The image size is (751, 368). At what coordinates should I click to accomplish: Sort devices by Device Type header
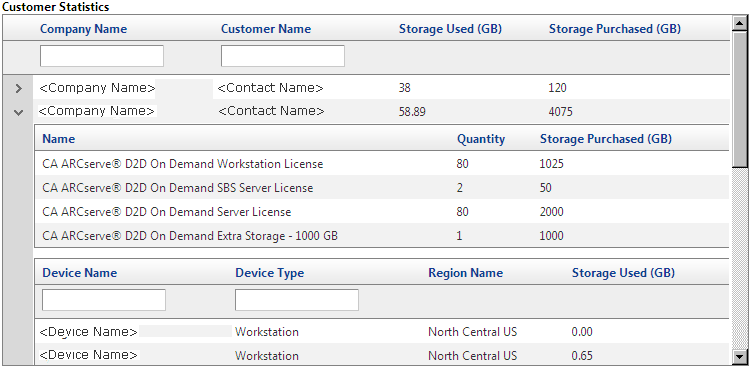pos(269,273)
